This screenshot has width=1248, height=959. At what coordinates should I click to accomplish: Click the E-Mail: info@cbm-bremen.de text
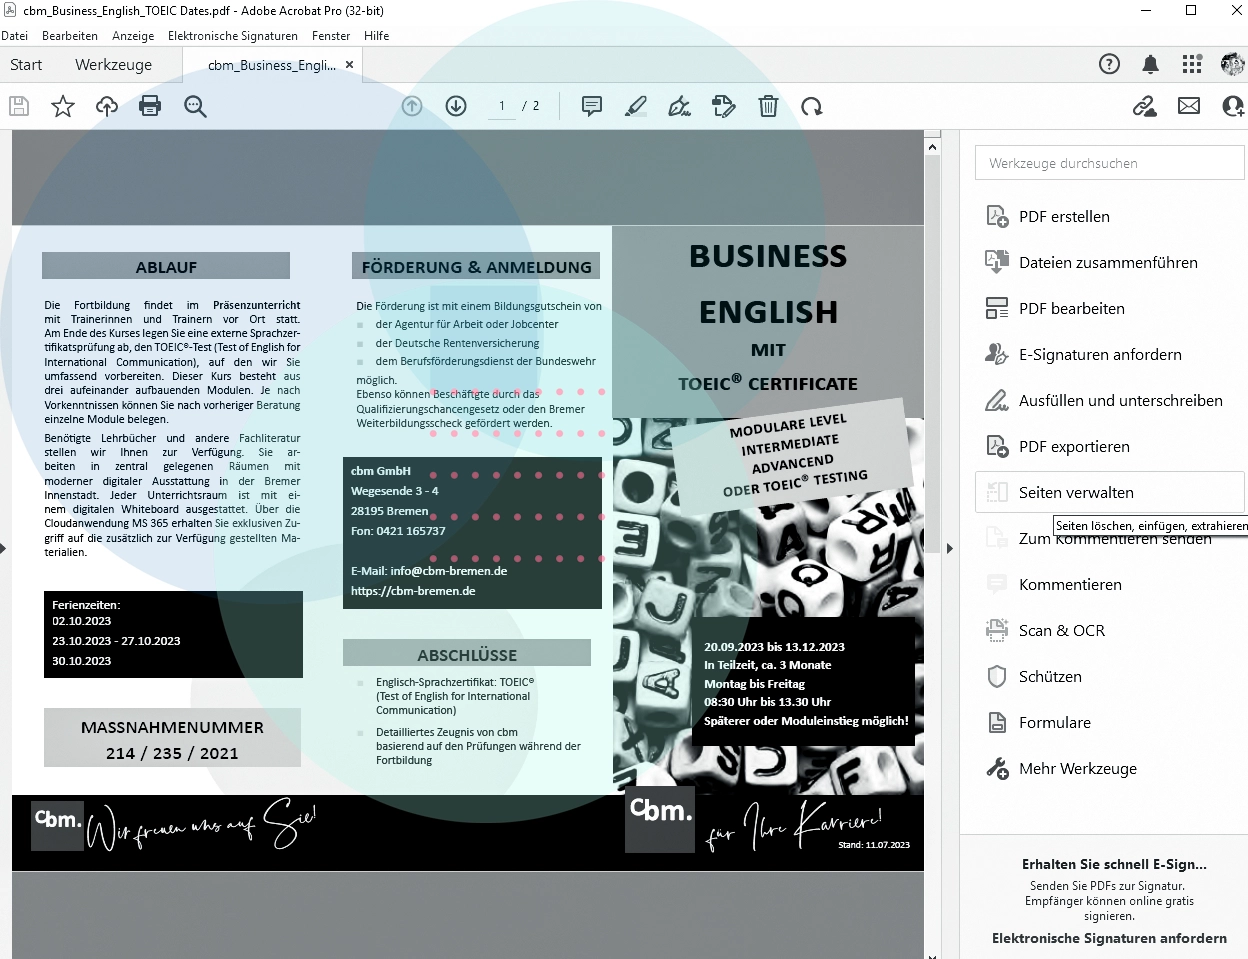tap(429, 571)
